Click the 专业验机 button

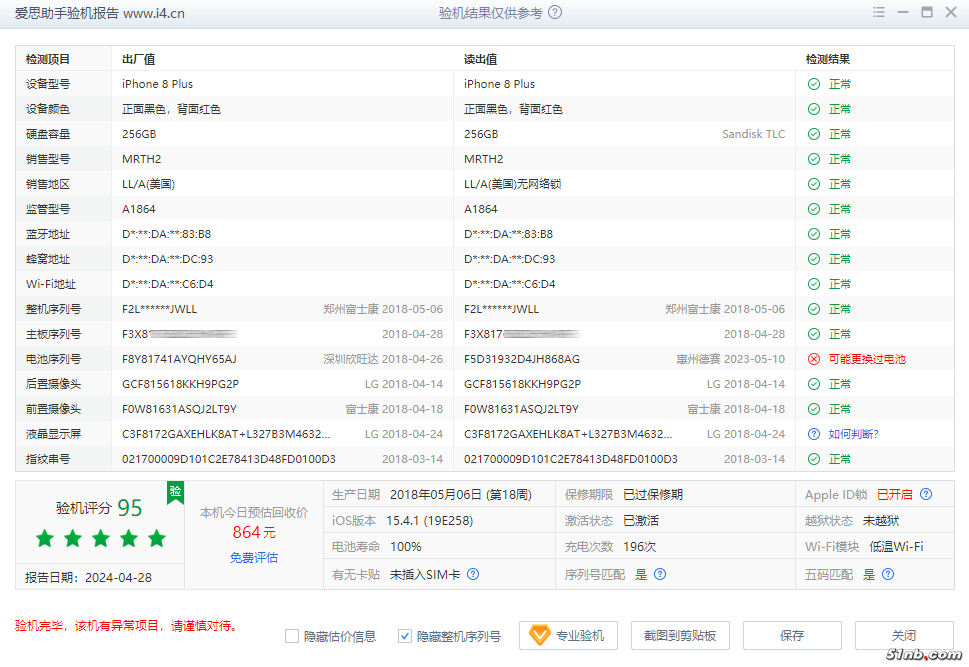click(569, 636)
